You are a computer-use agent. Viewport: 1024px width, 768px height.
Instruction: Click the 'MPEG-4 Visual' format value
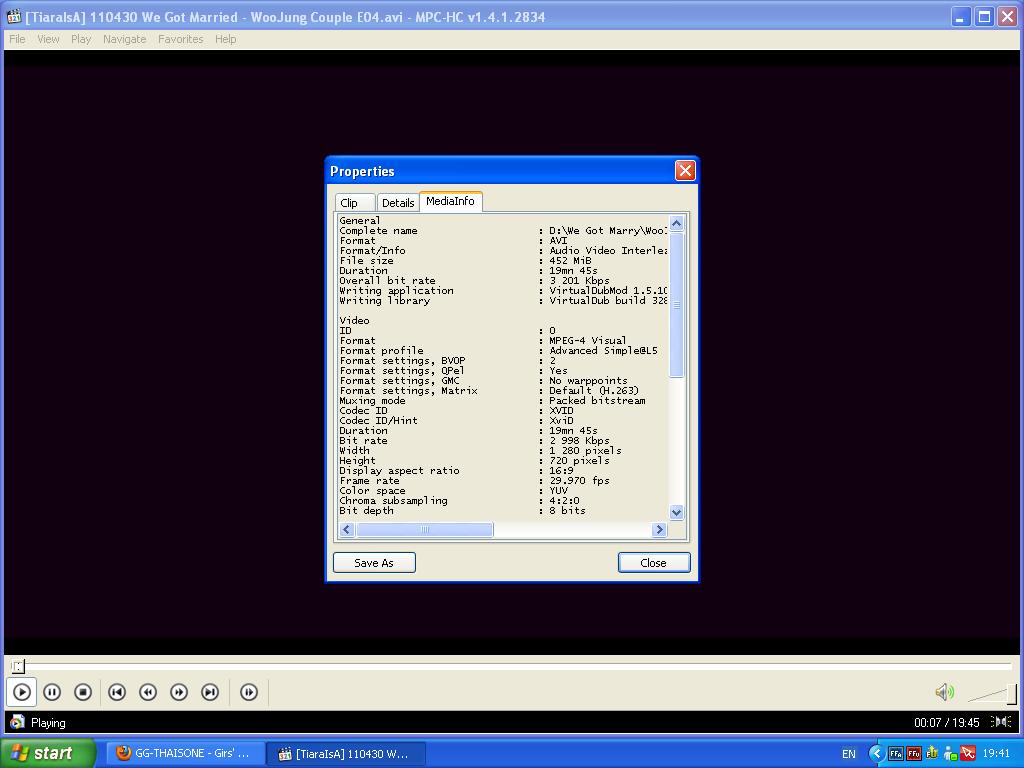pos(588,341)
